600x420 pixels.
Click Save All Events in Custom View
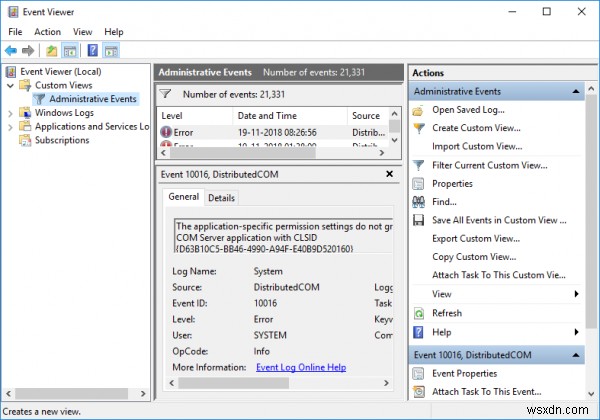pos(499,220)
